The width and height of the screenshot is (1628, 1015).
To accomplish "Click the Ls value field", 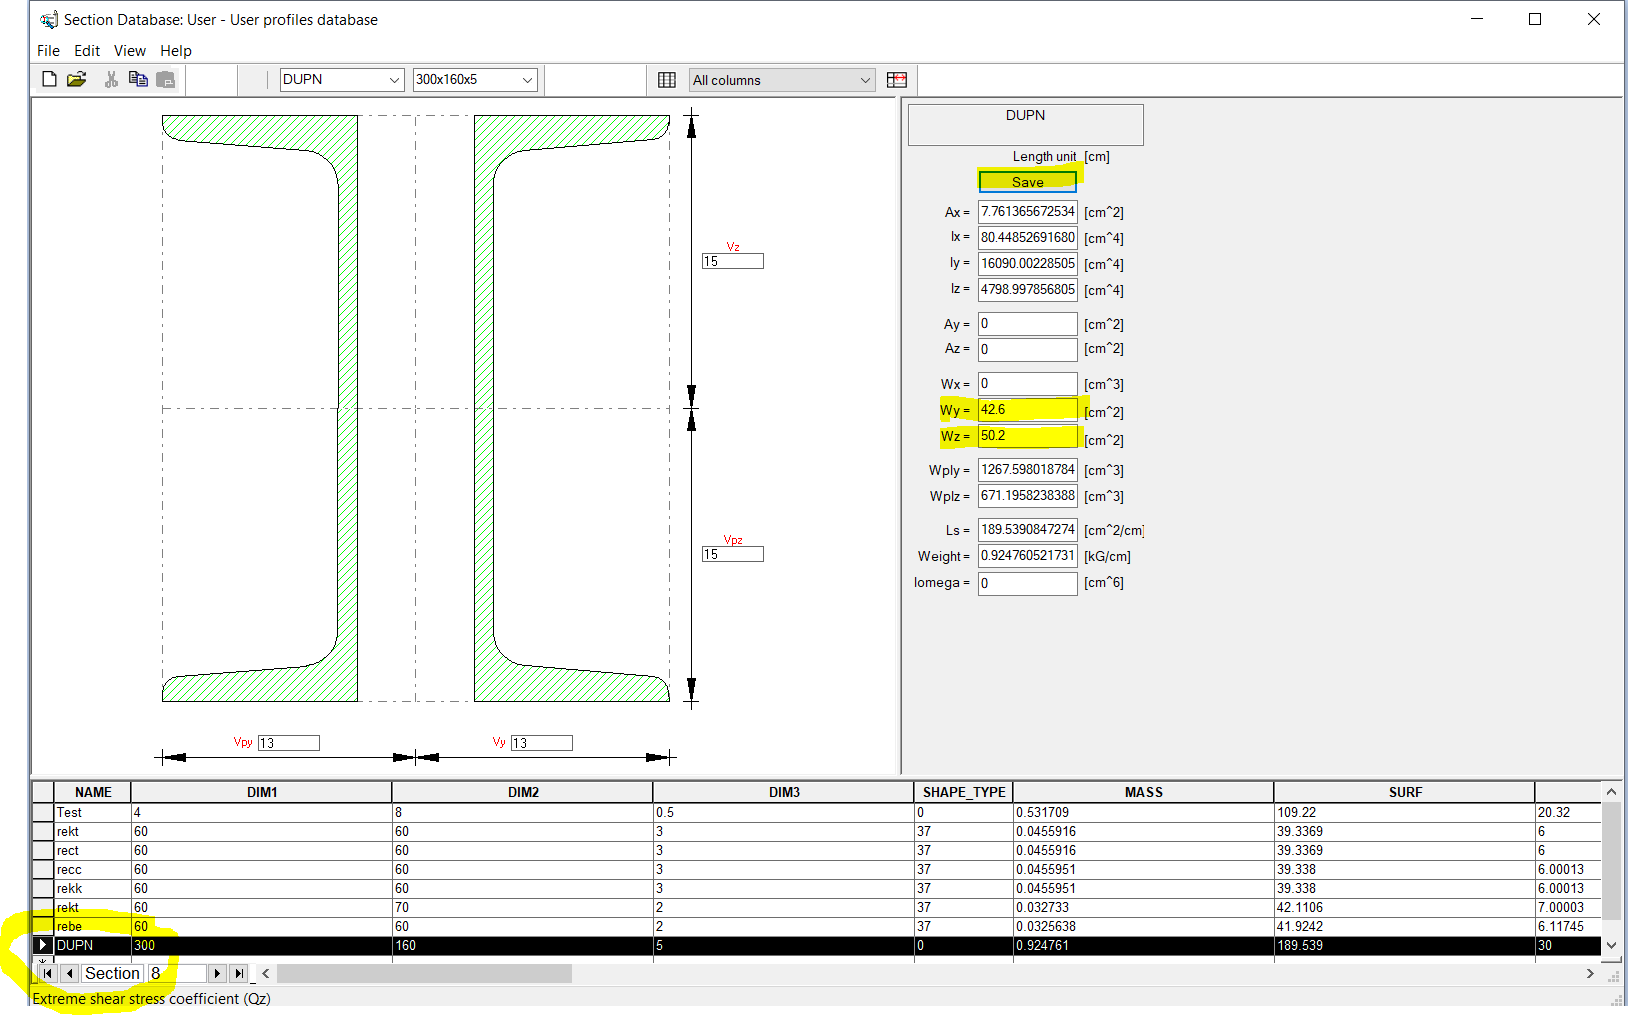I will [x=1027, y=530].
